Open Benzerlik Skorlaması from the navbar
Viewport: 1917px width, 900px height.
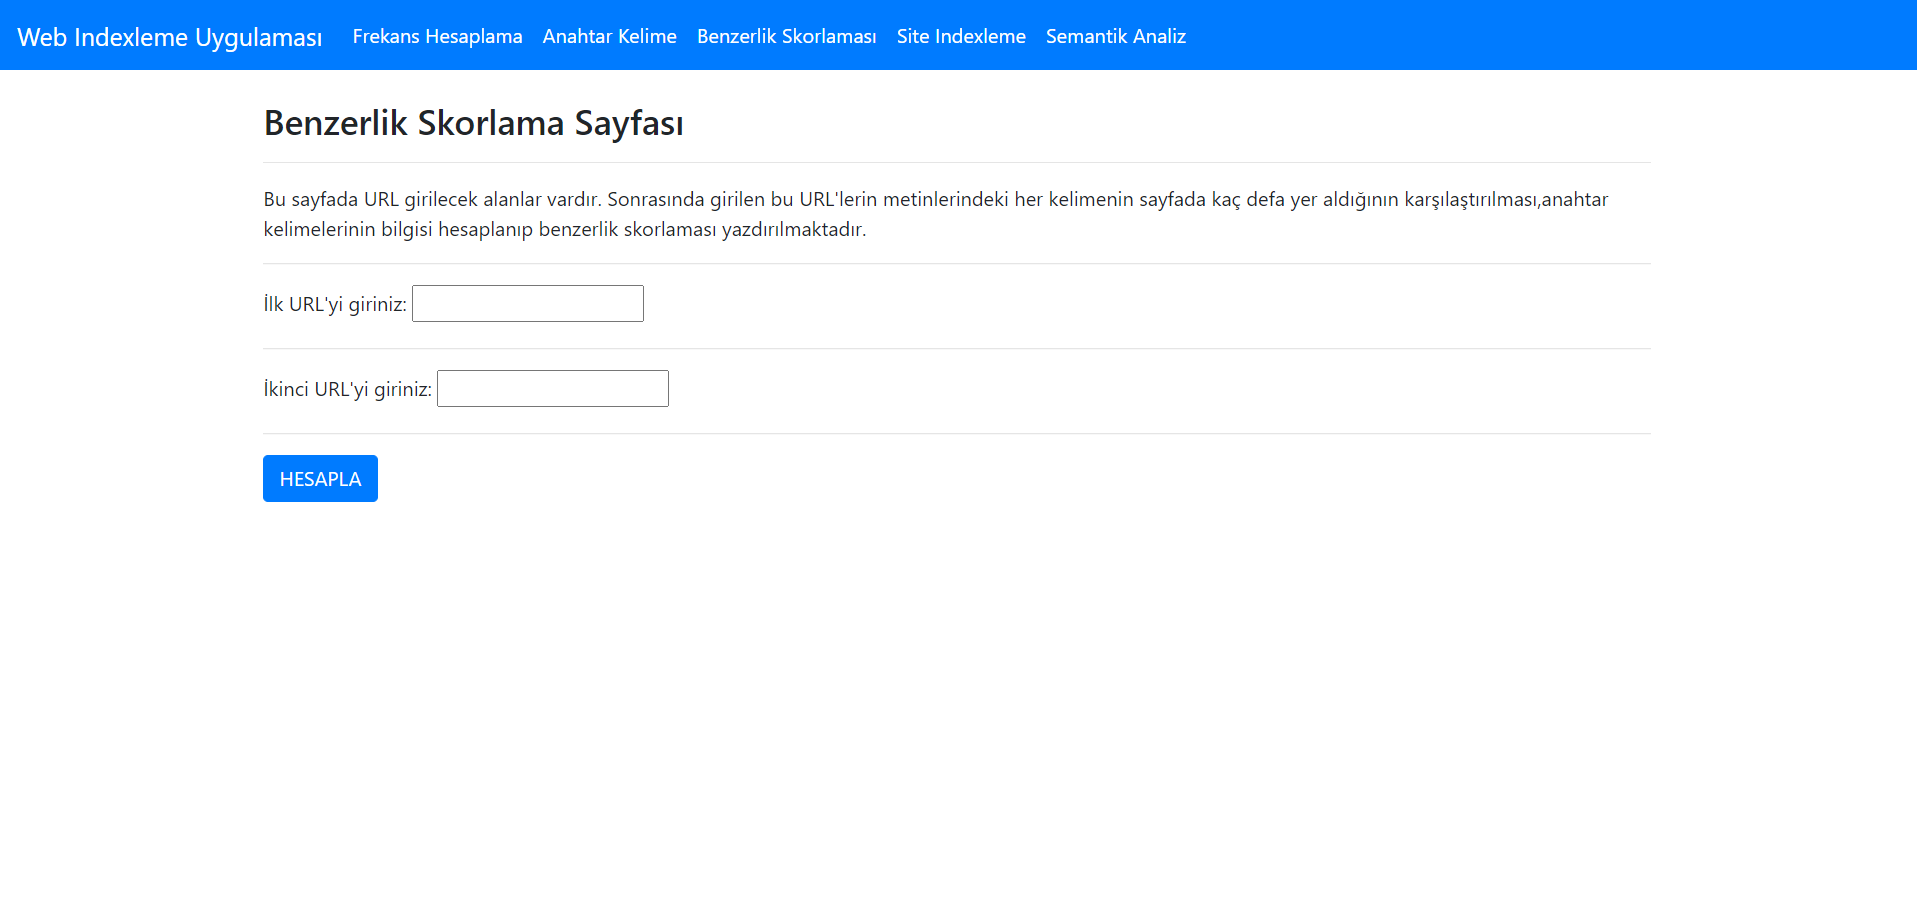786,36
